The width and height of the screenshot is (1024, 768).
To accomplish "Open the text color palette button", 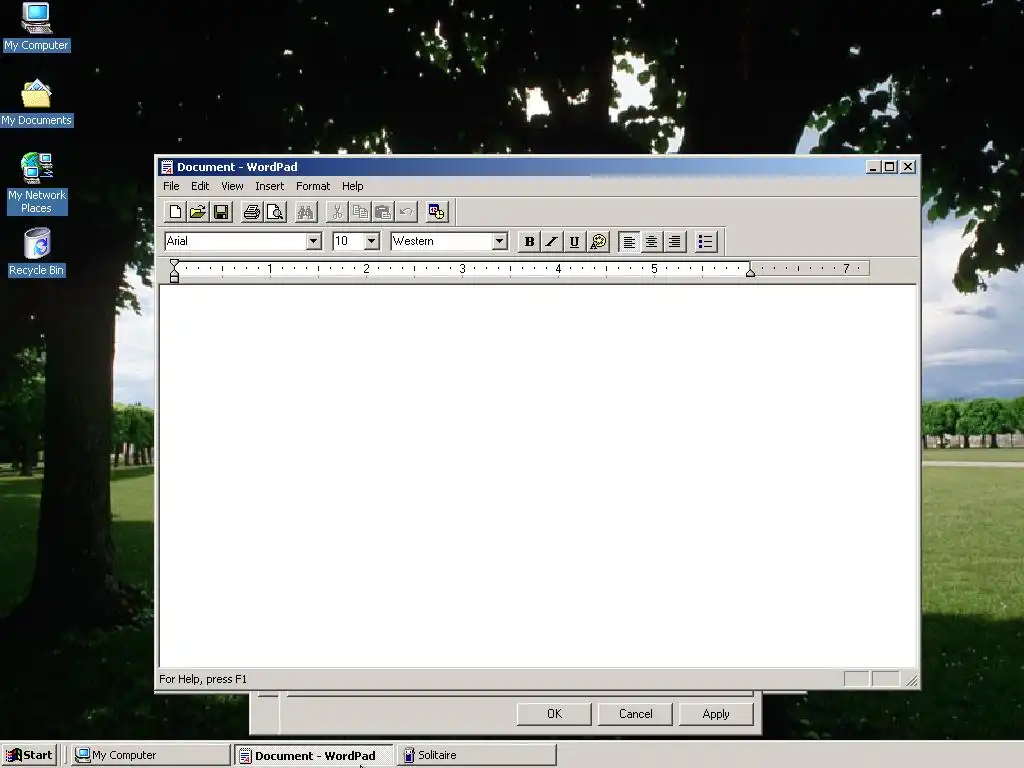I will 598,242.
